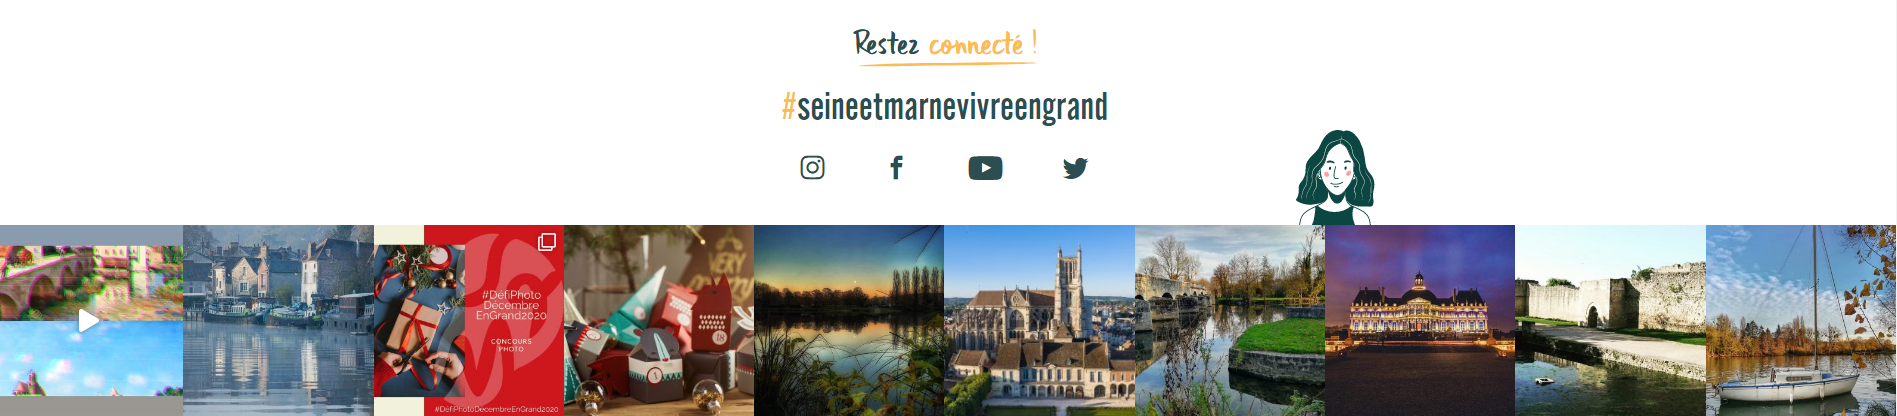This screenshot has width=1897, height=416.
Task: Open the Twitter bird icon
Action: [1075, 168]
